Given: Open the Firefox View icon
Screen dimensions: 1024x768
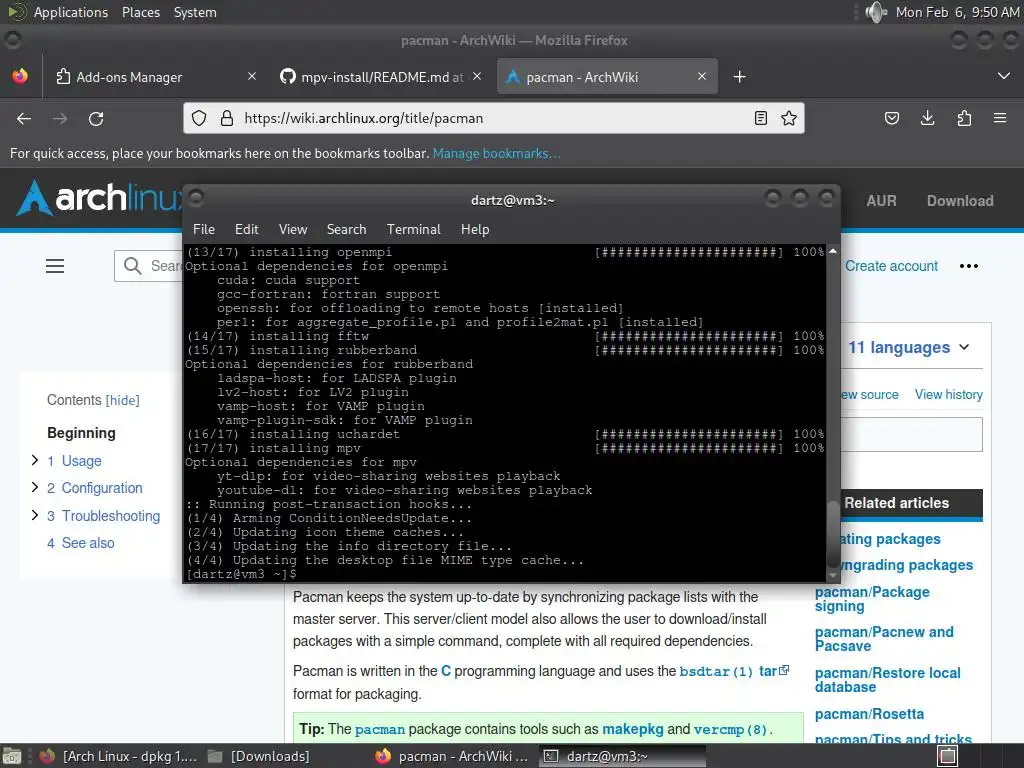Looking at the screenshot, I should tap(20, 76).
